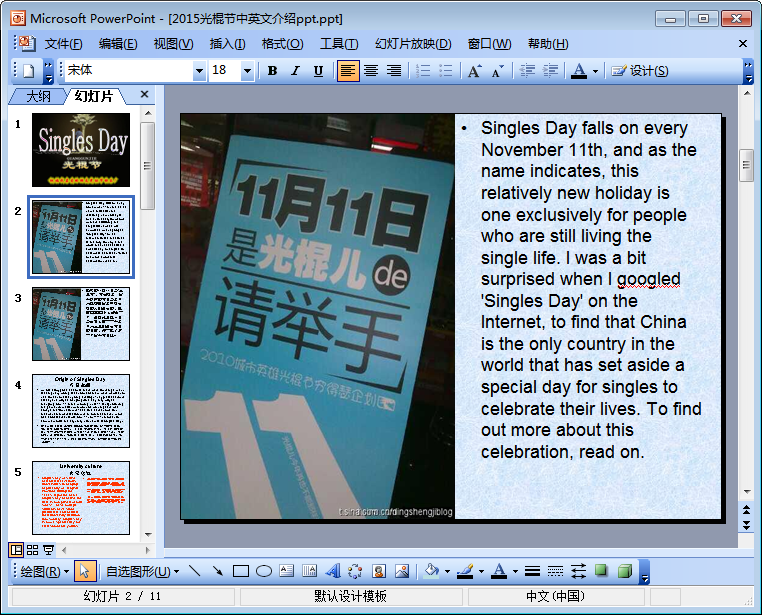Toggle italic formatting
Viewport: 762px width, 615px height.
click(x=295, y=71)
